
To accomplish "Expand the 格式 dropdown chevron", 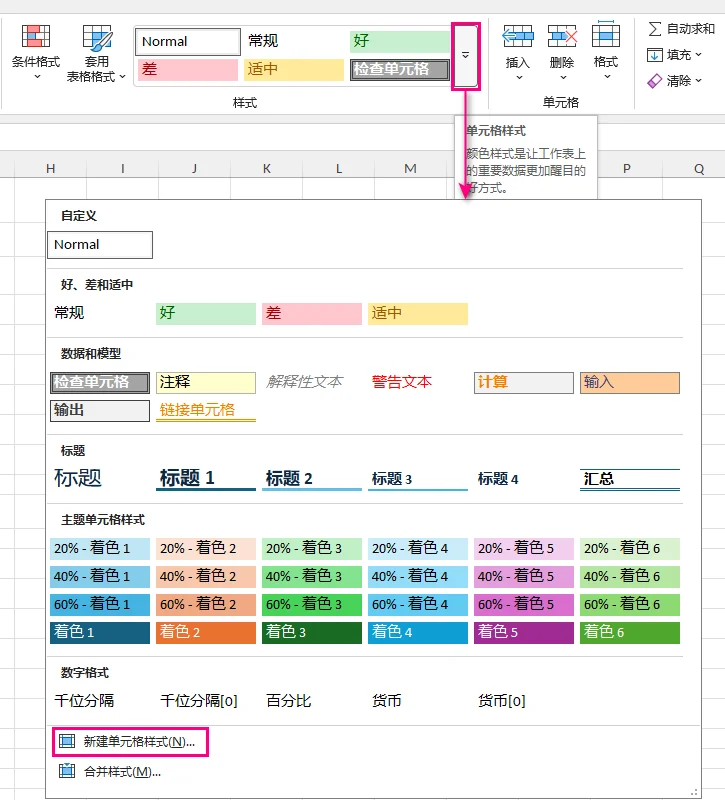I will pyautogui.click(x=607, y=77).
